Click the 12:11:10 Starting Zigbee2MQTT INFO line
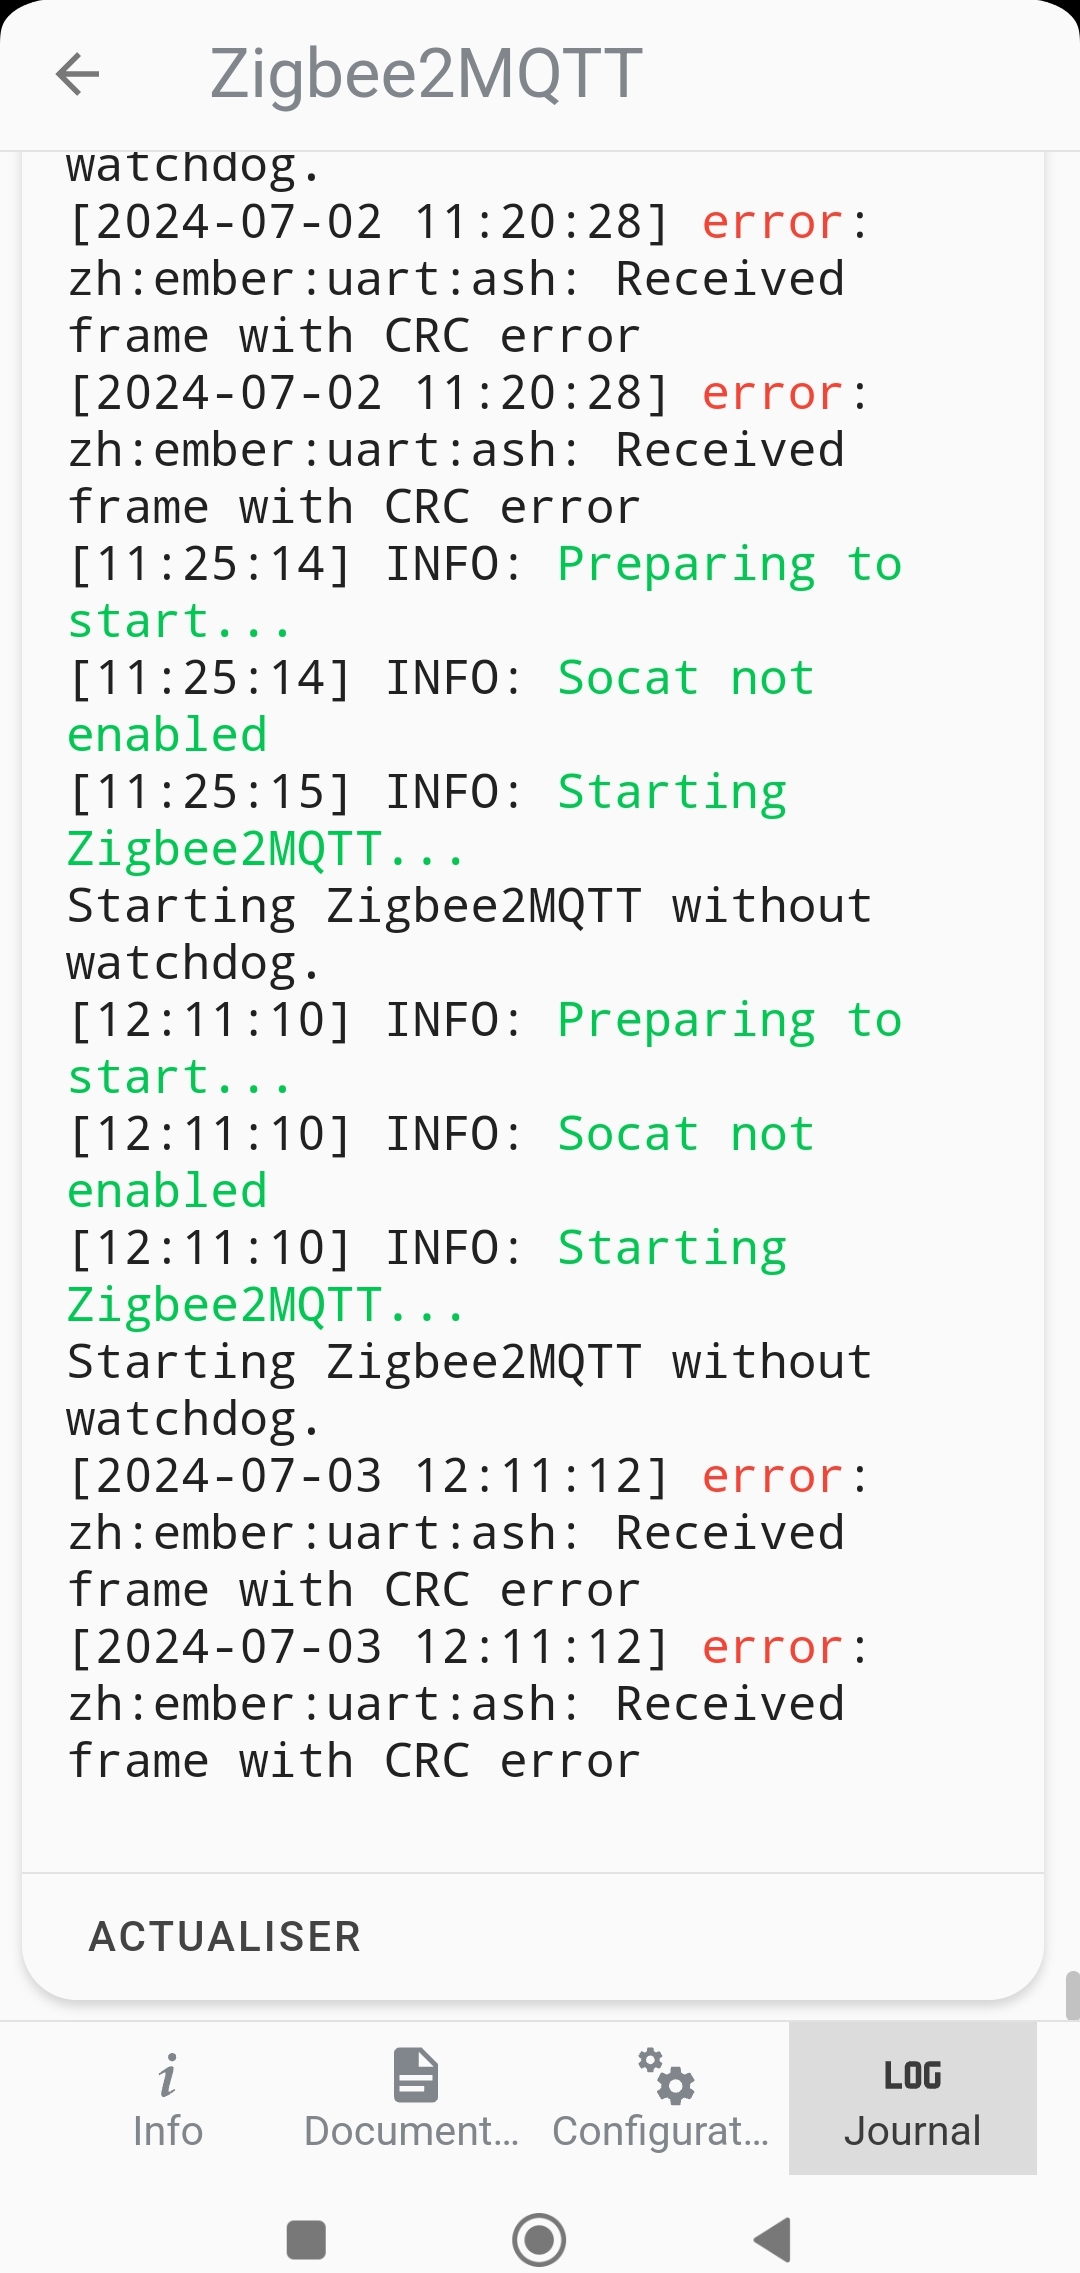1080x2273 pixels. pos(428,1277)
